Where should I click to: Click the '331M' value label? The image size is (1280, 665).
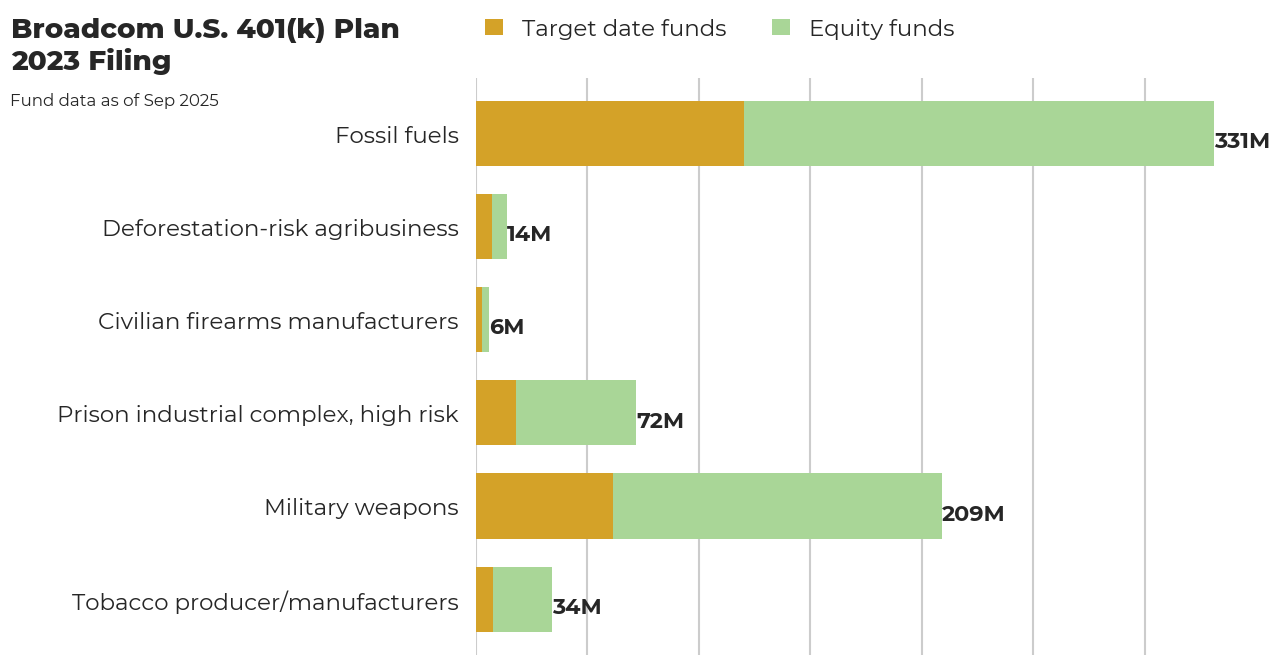click(x=1242, y=141)
